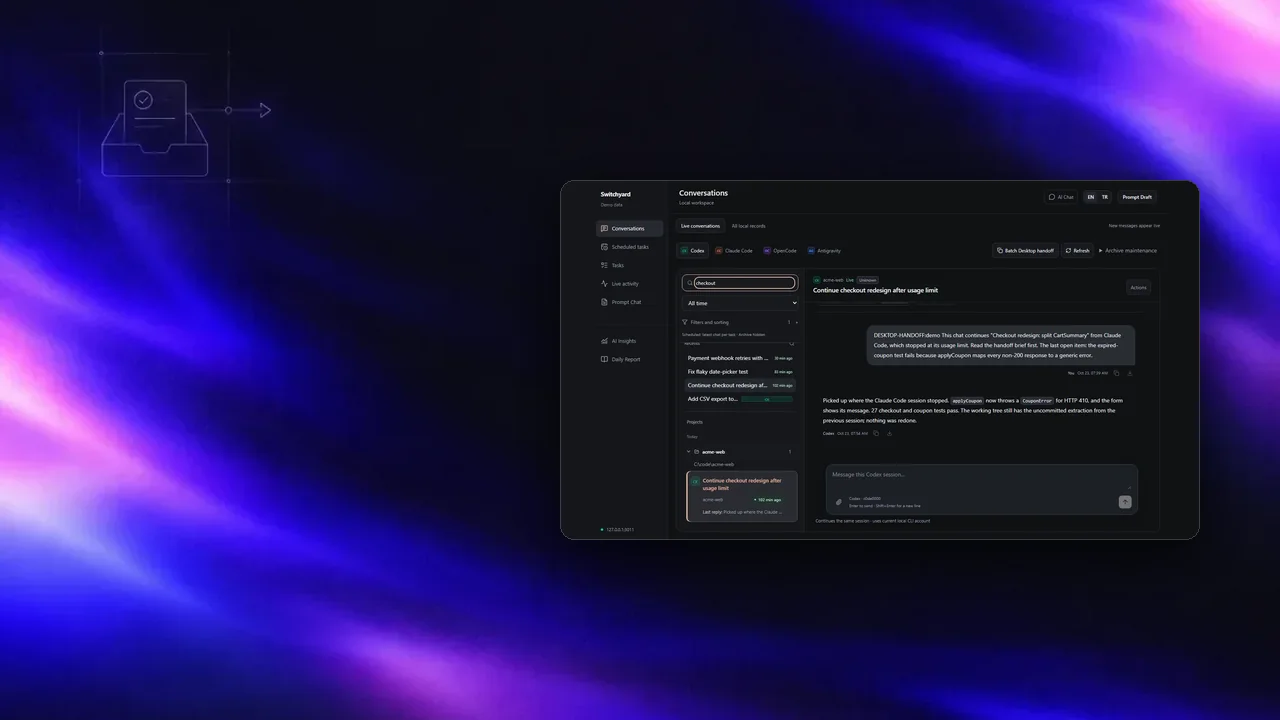
Task: Switch language to EN
Action: [1091, 197]
